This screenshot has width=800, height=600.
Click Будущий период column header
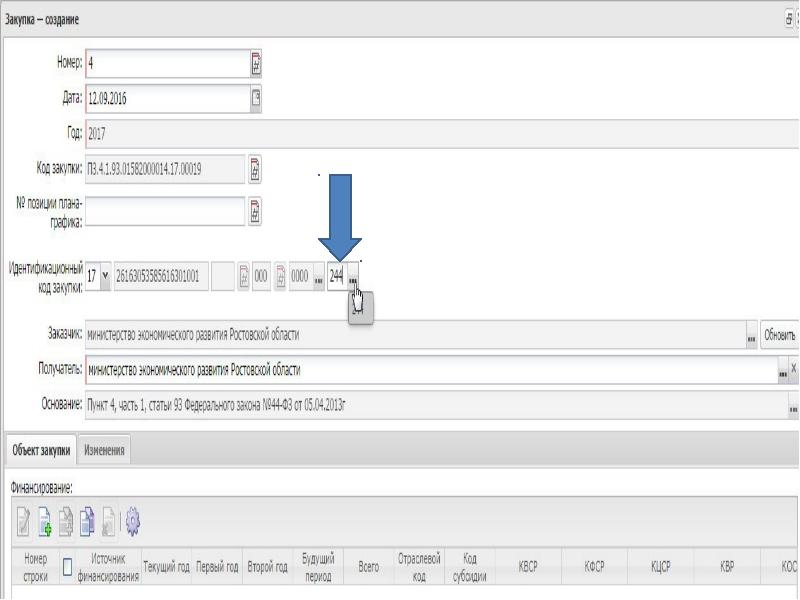coord(318,567)
